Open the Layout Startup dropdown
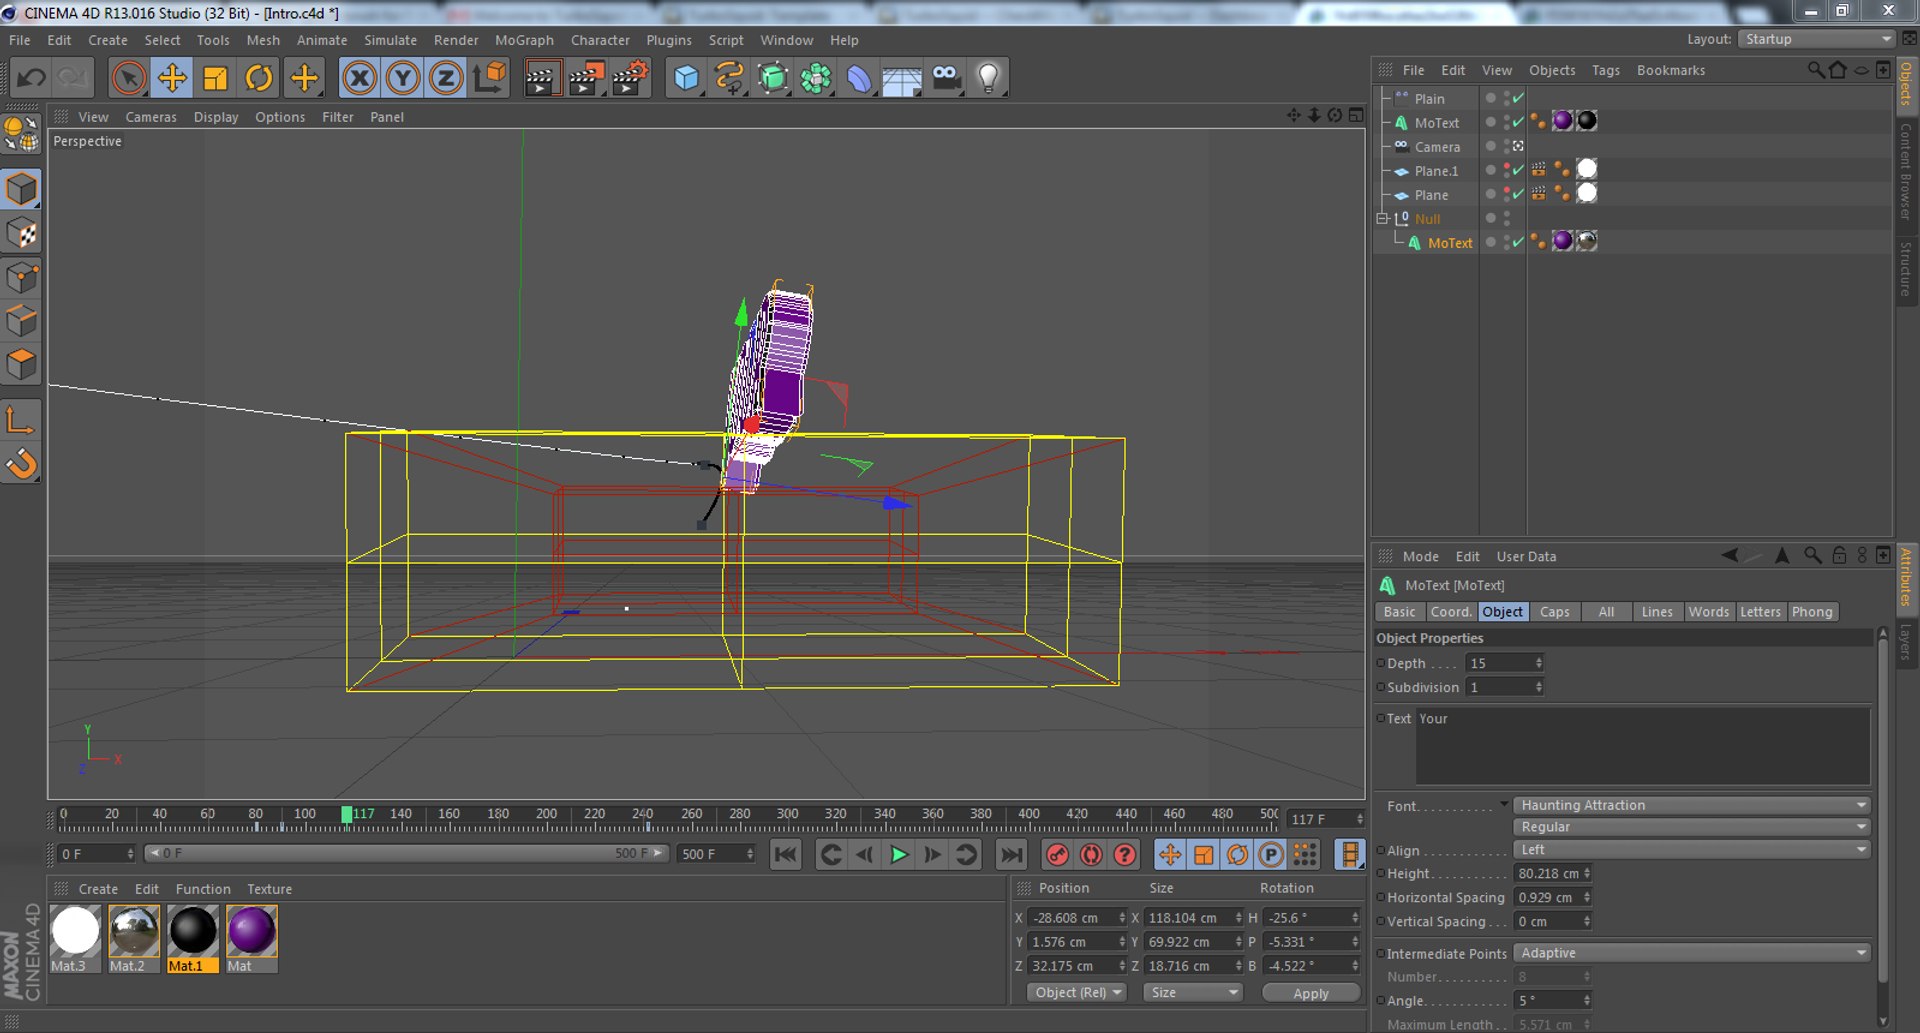 point(1816,39)
